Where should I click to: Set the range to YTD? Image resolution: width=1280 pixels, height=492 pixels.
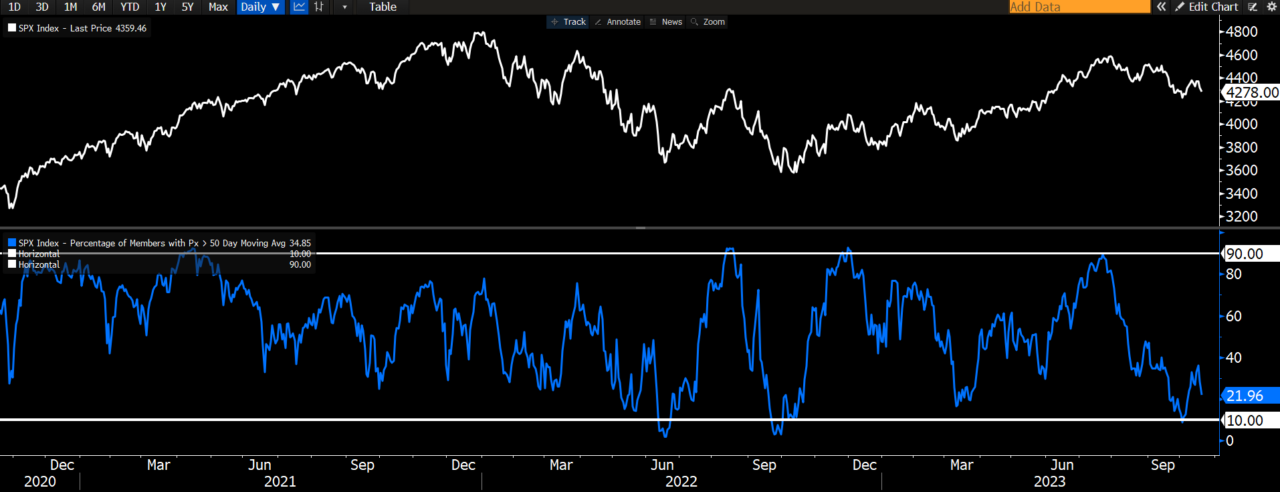(129, 7)
